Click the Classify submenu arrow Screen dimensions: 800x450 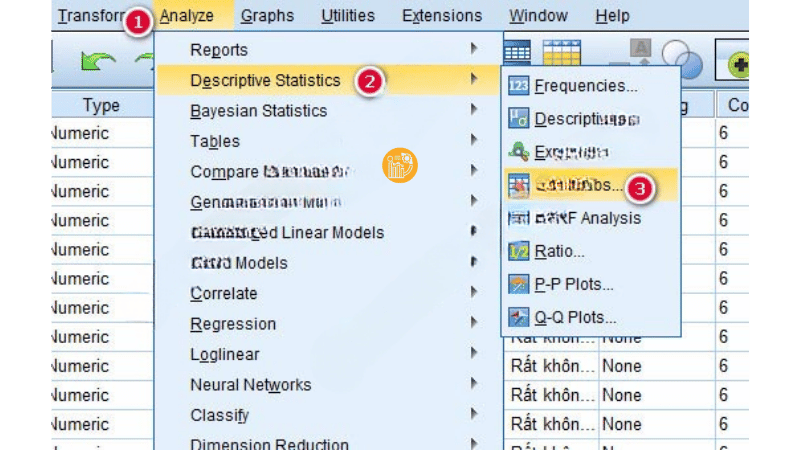tap(474, 413)
